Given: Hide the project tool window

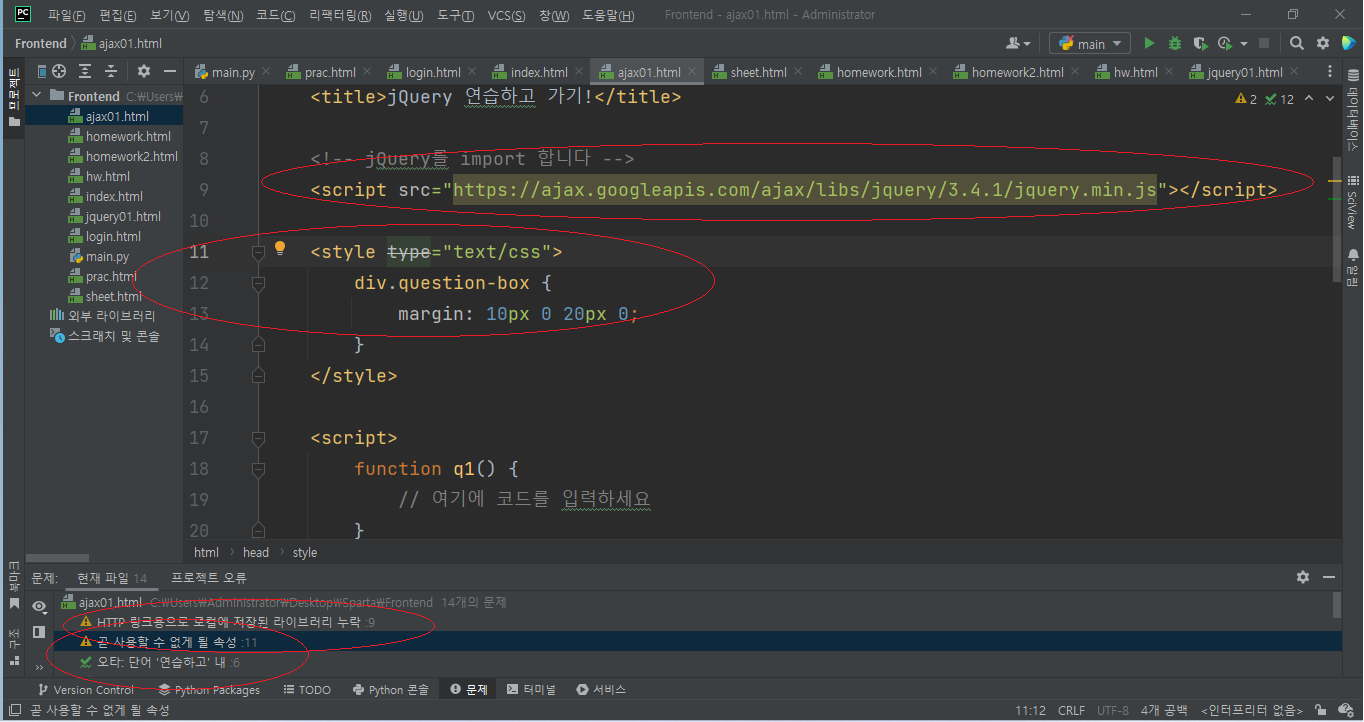Looking at the screenshot, I should point(170,71).
